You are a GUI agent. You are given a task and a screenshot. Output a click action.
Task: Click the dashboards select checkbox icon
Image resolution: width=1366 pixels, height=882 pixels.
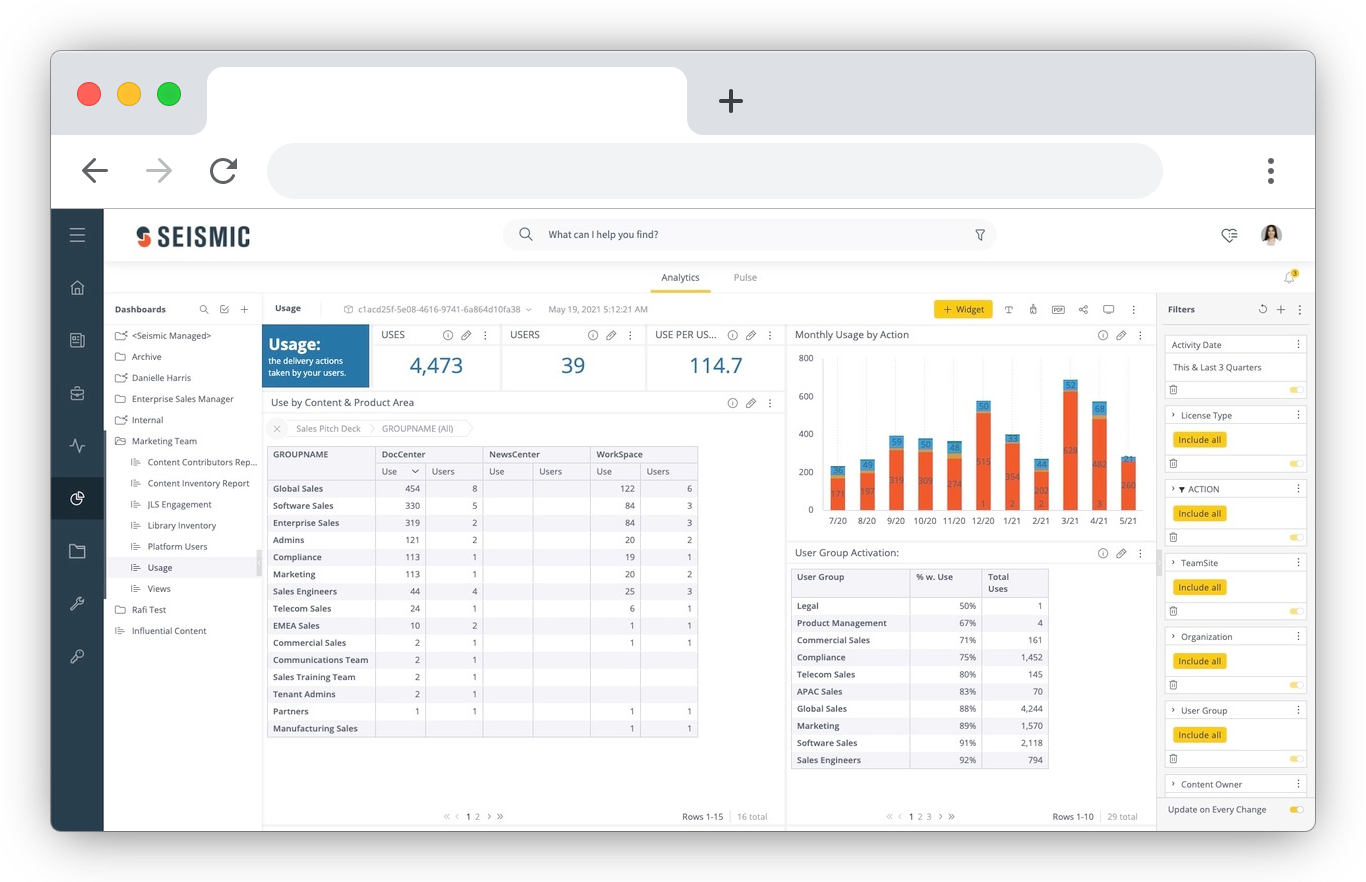click(x=224, y=310)
